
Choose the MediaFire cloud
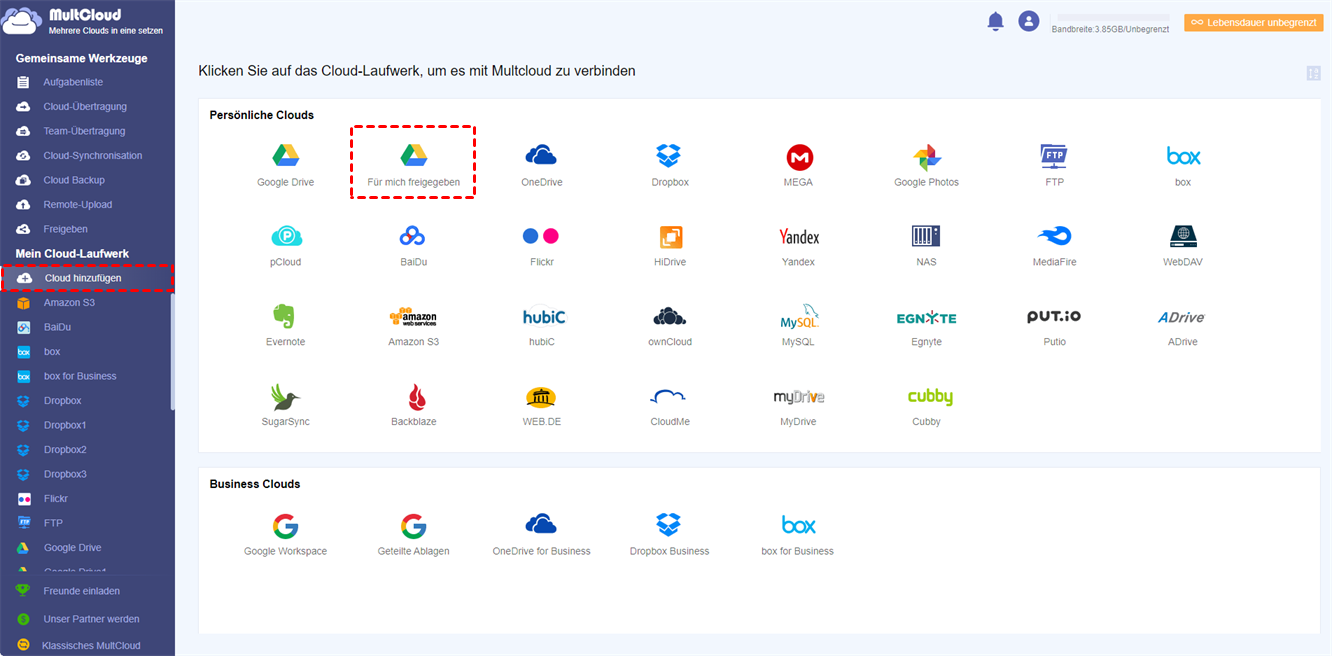[x=1054, y=245]
